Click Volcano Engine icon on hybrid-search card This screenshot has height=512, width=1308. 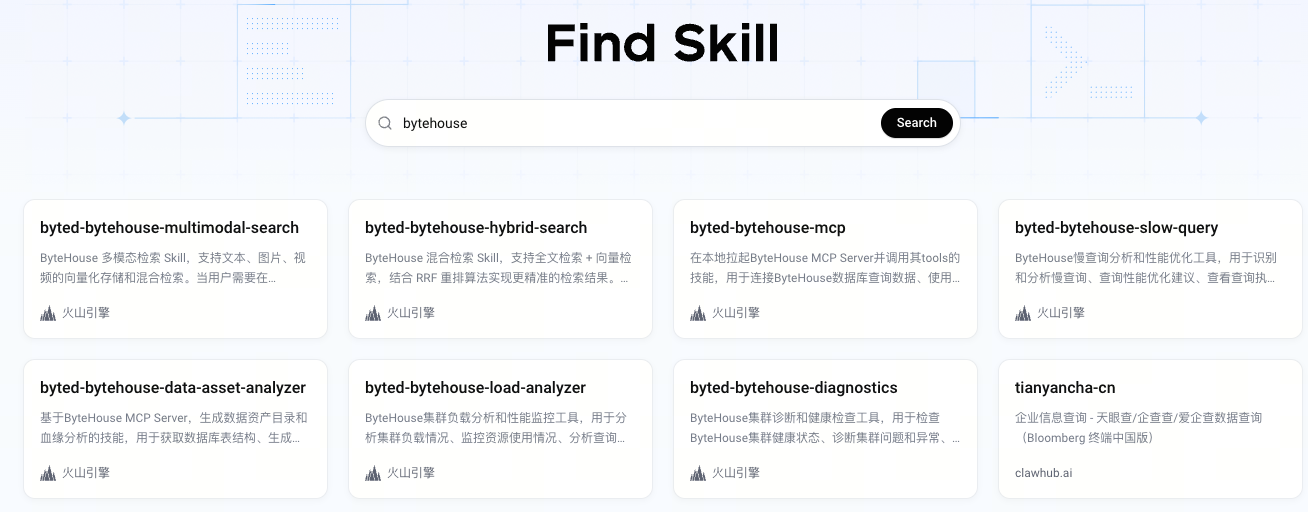(x=373, y=313)
